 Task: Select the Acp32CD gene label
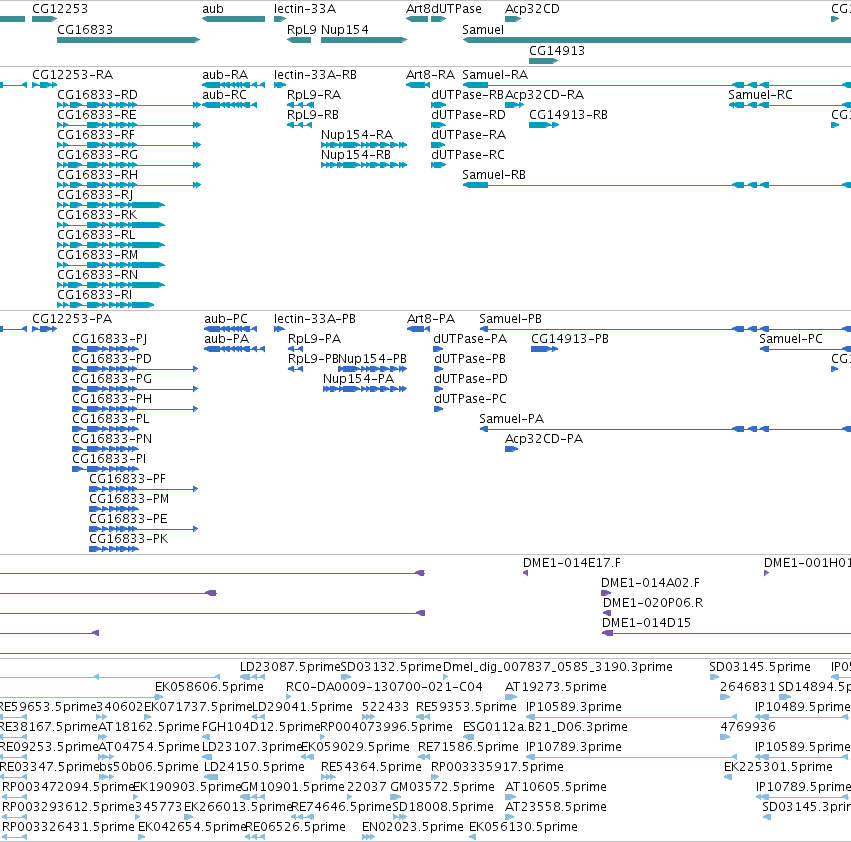532,9
